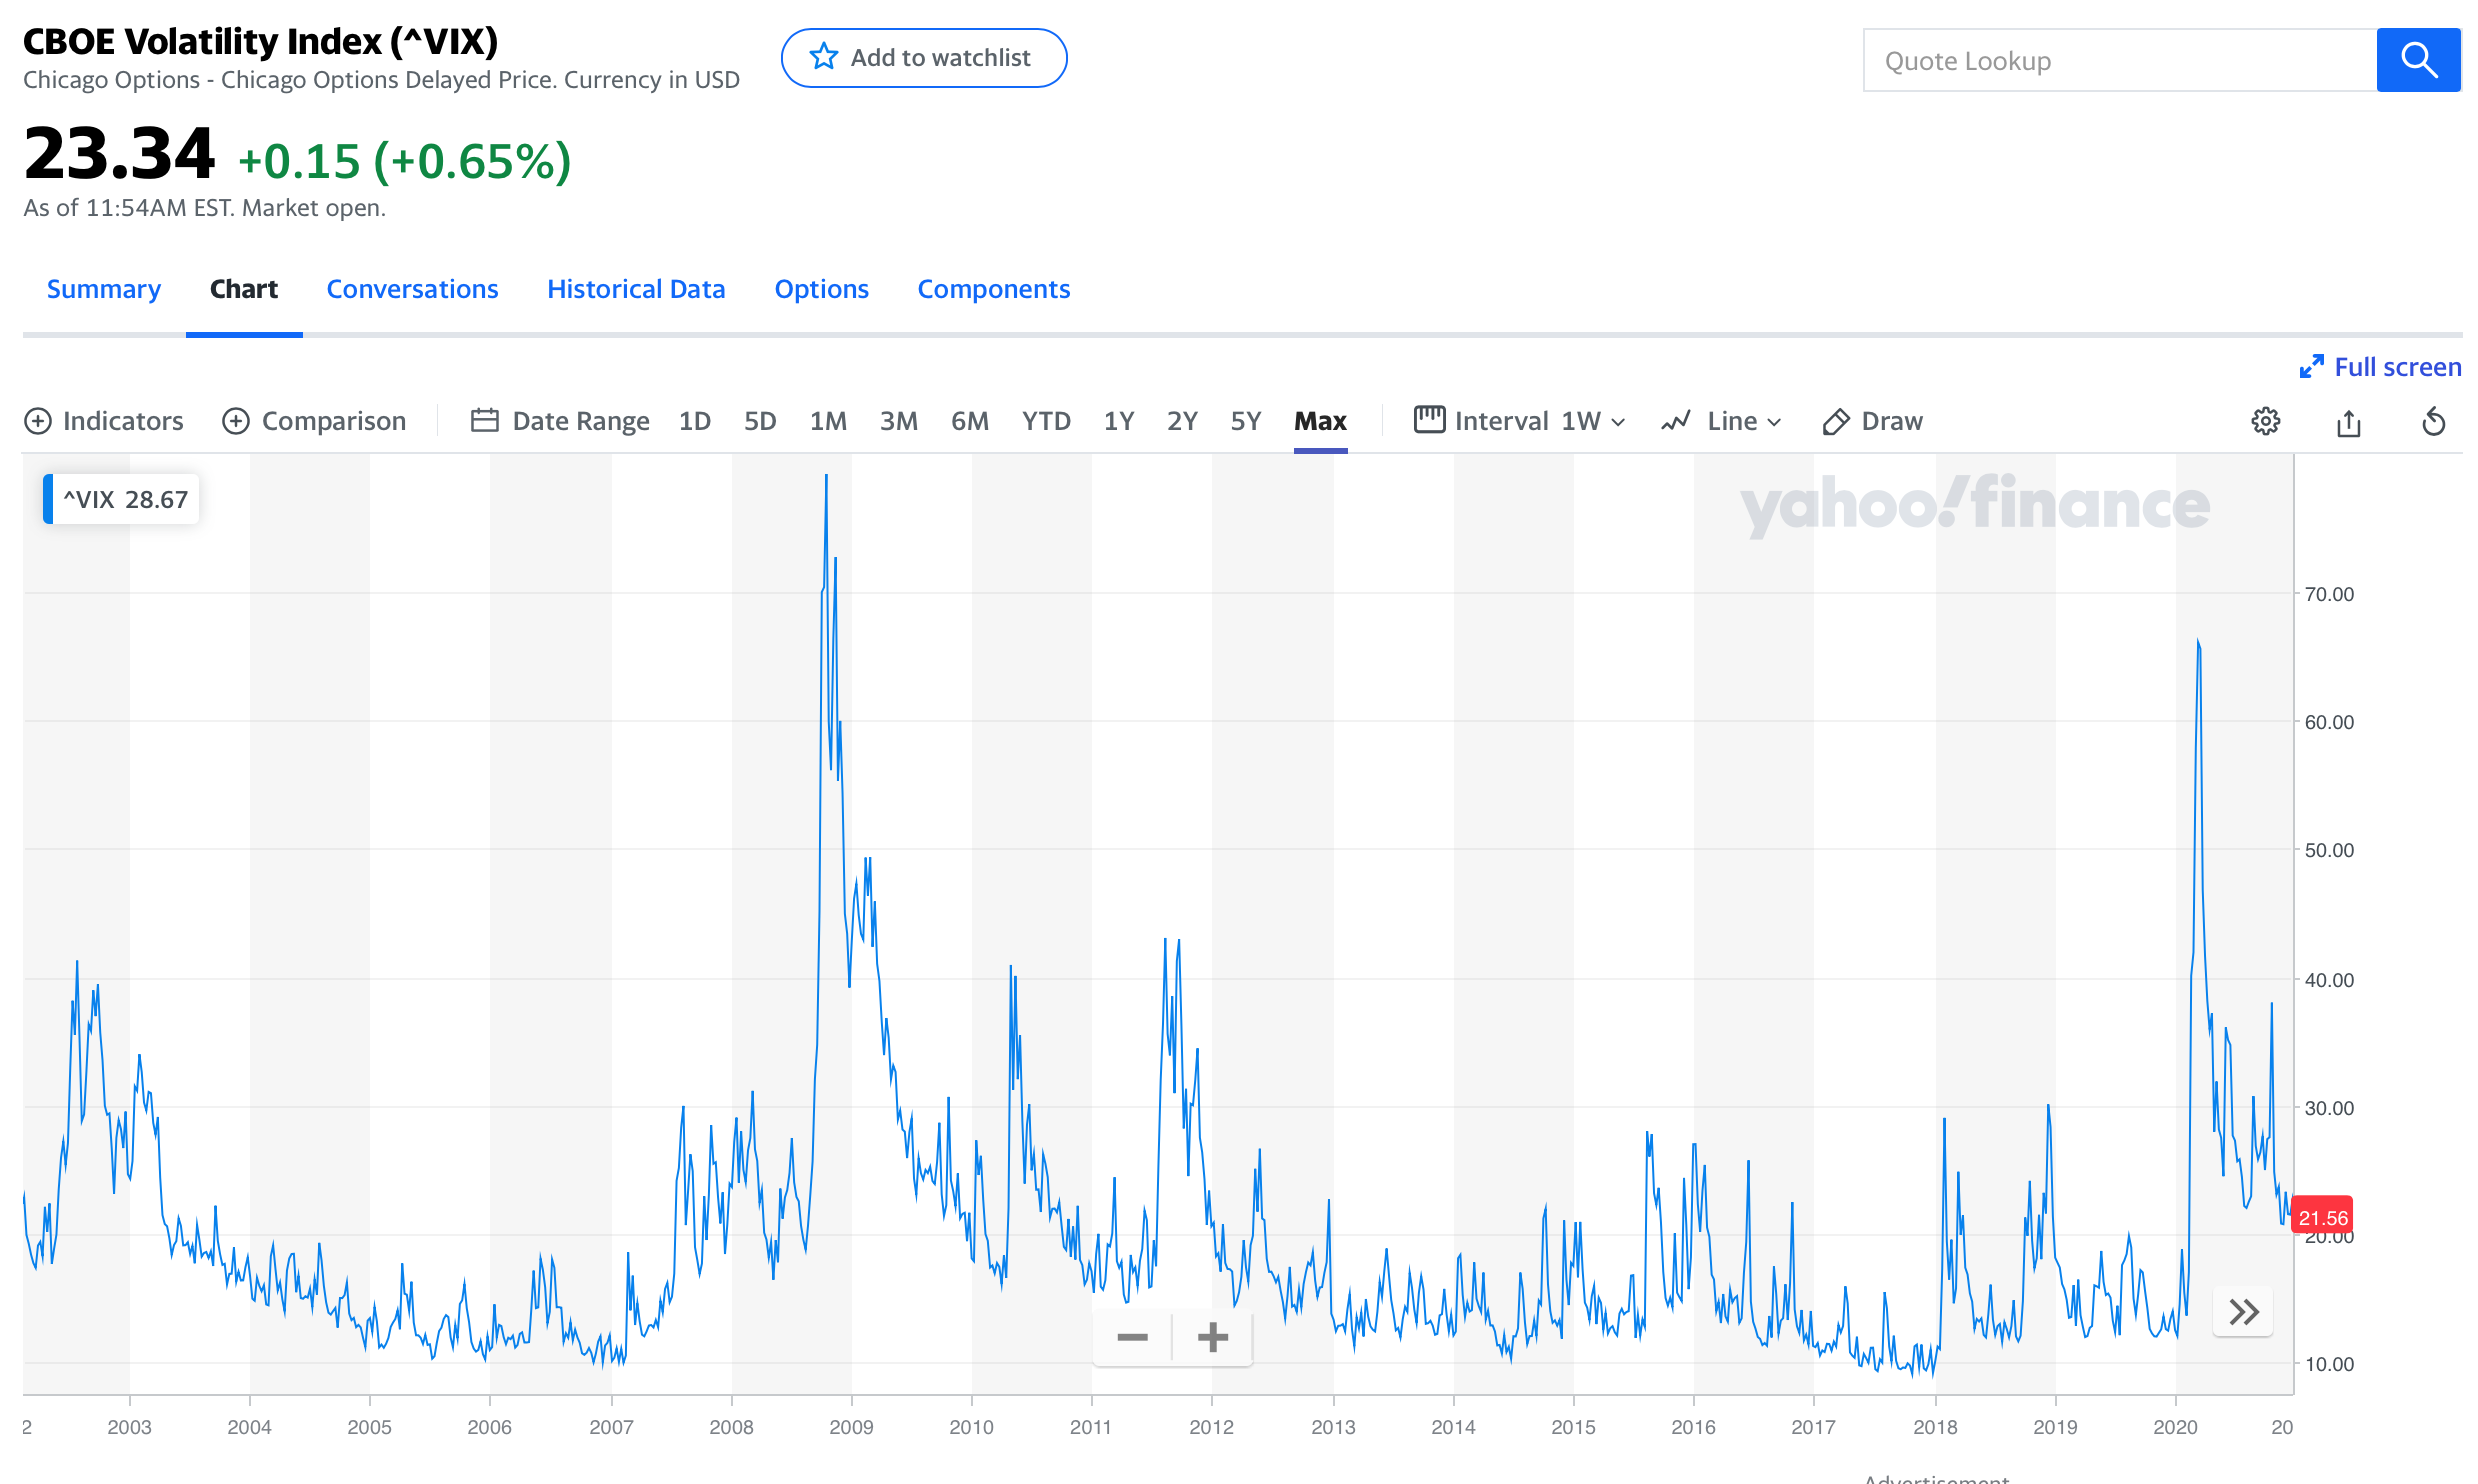Select the 5Y time range
The width and height of the screenshot is (2478, 1484).
pyautogui.click(x=1245, y=421)
